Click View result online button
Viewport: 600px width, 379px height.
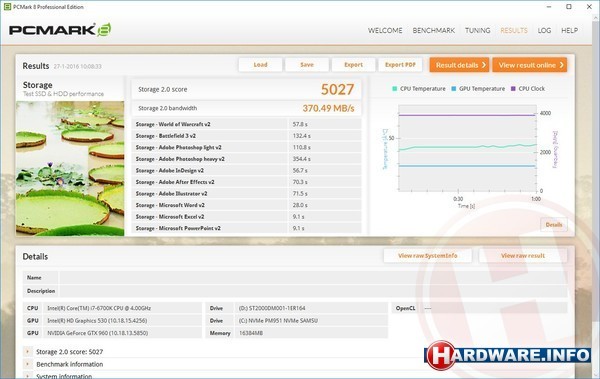[x=530, y=65]
